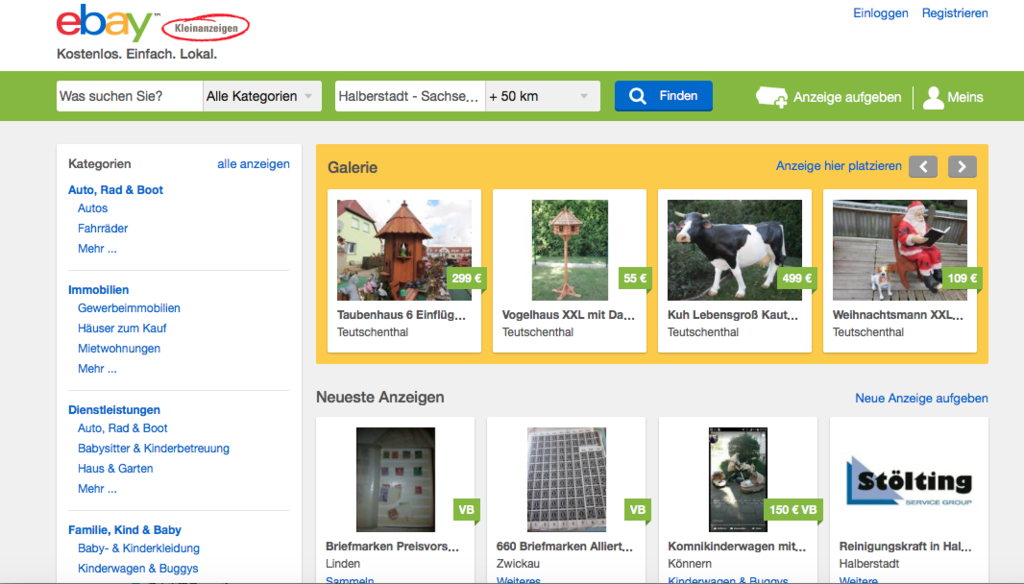Viewport: 1024px width, 584px height.
Task: Open the Meins menu
Action: tap(965, 97)
